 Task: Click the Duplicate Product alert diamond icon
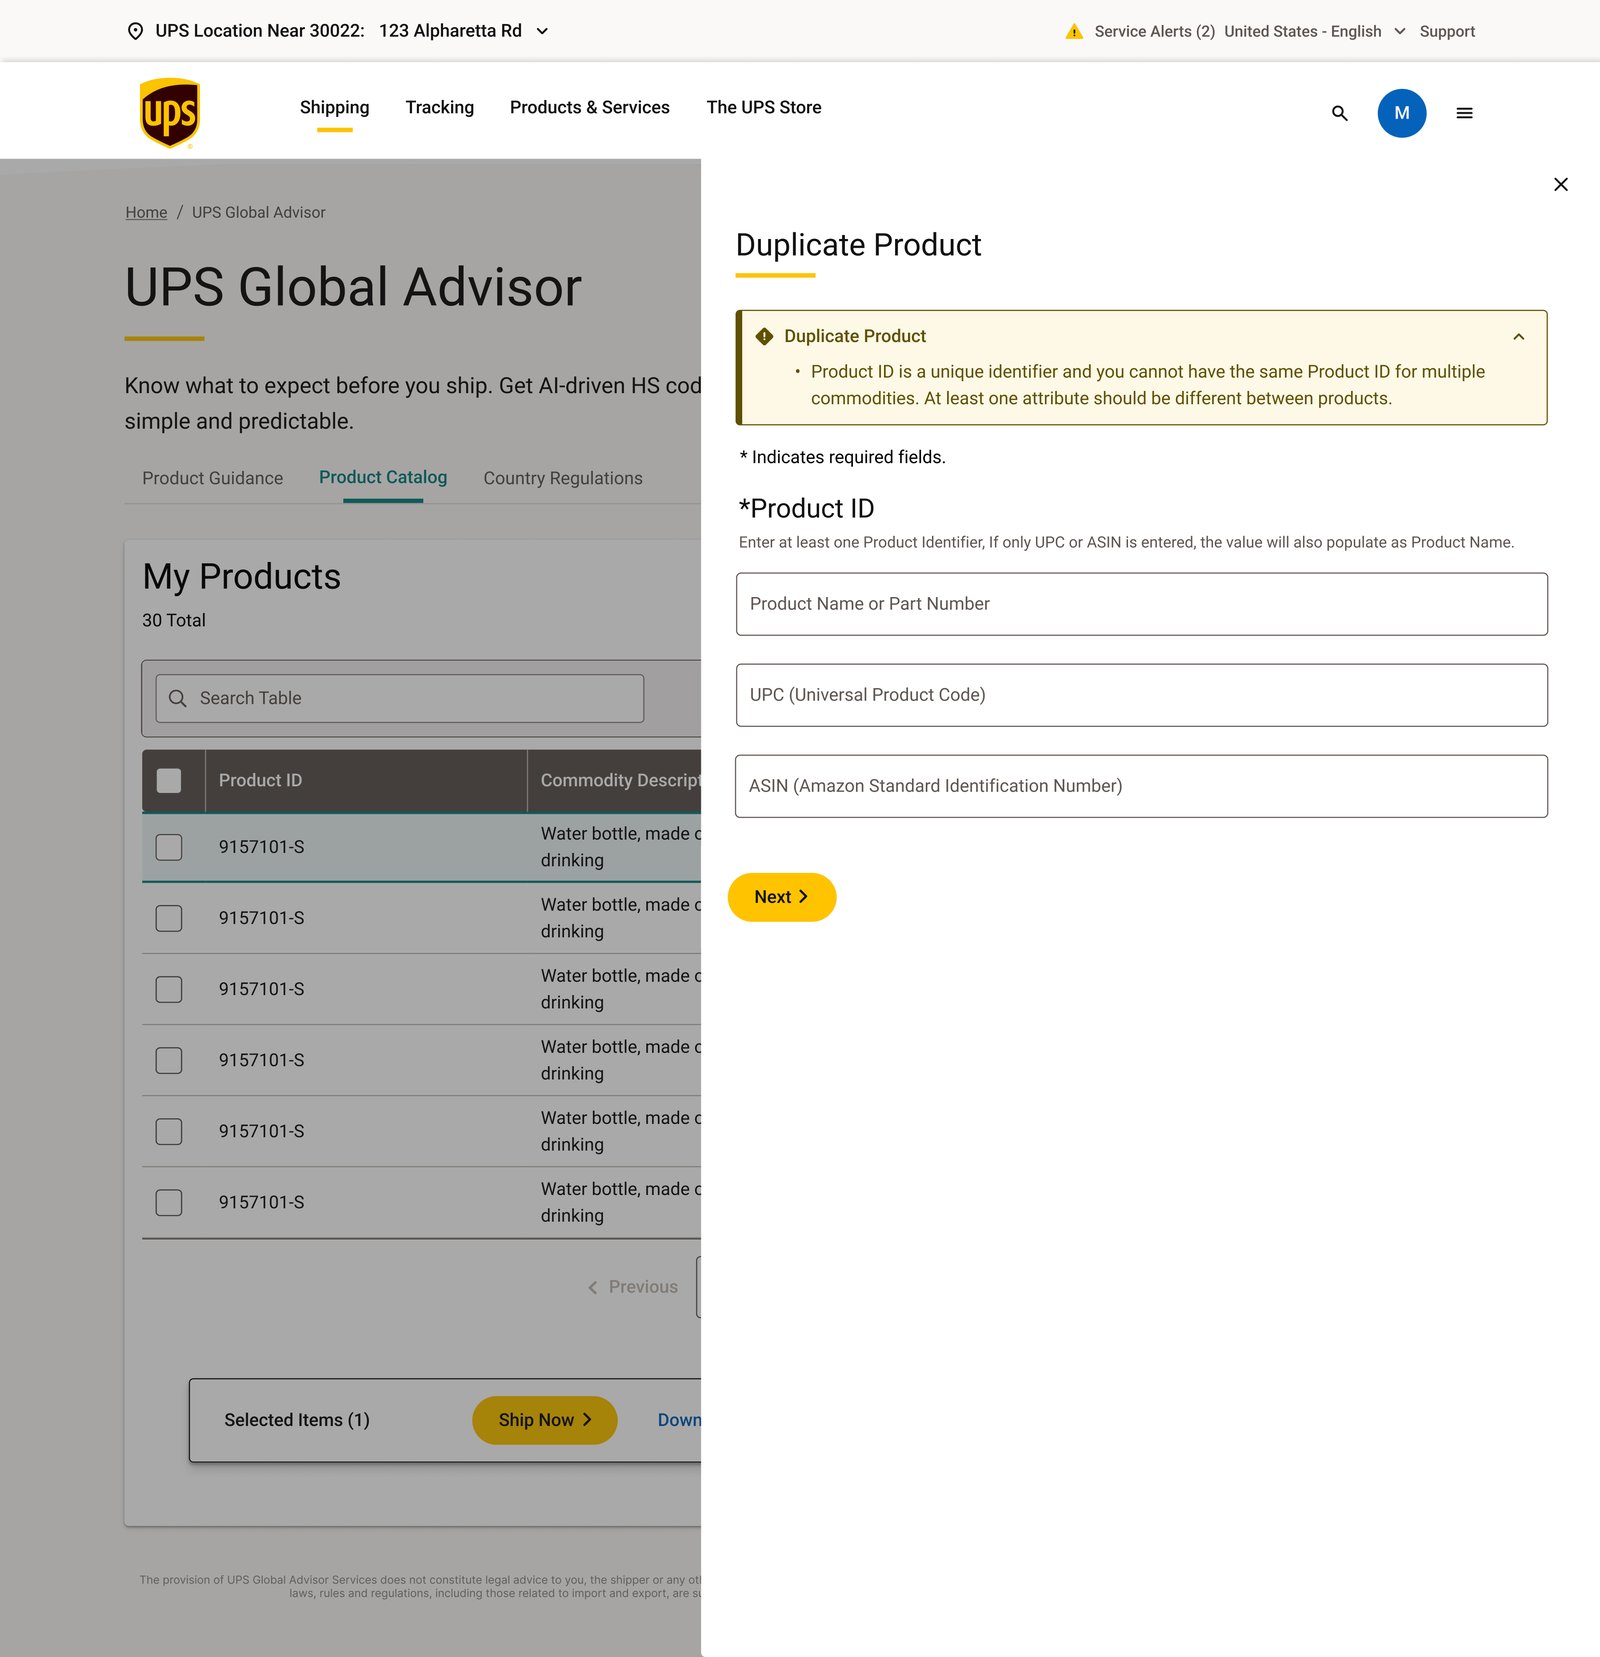pos(764,336)
